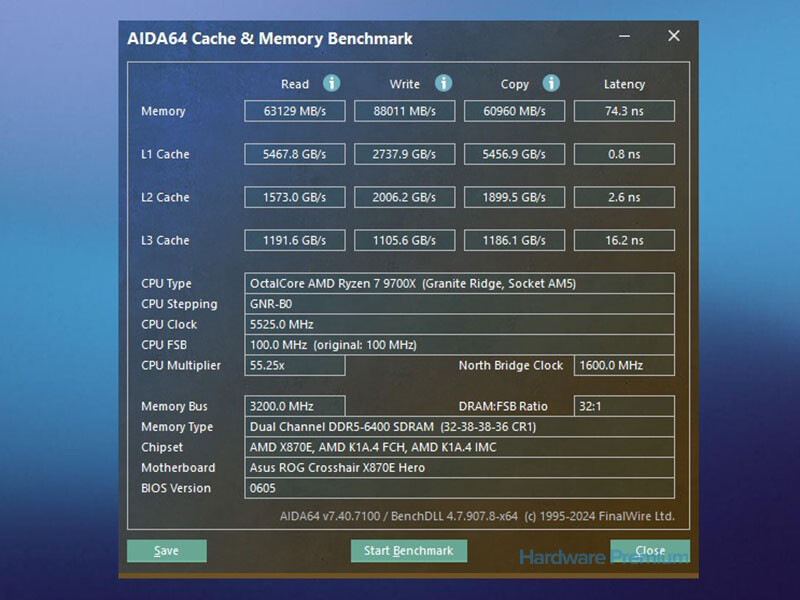Screen dimensions: 800x600
Task: Click the CPU Type field Ryzen 7 9700X
Action: [x=460, y=284]
